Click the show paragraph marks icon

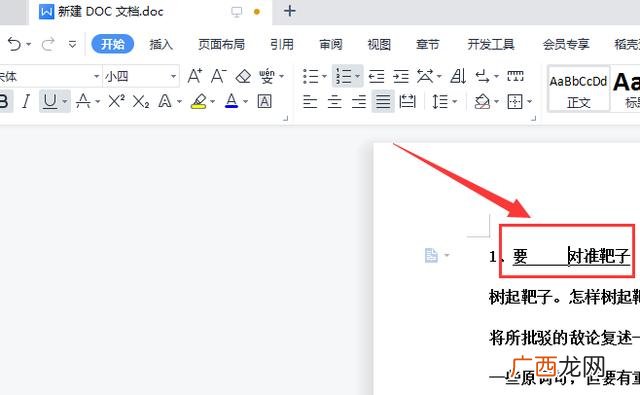[482, 76]
